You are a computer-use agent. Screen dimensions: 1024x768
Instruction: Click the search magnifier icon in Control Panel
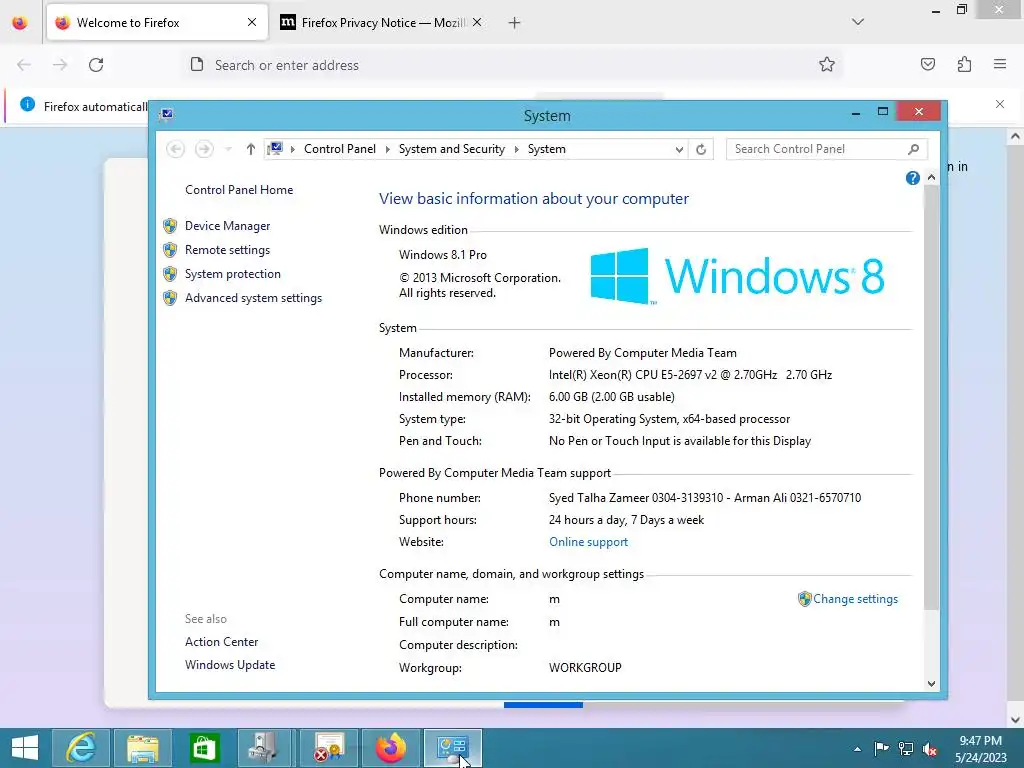click(914, 150)
